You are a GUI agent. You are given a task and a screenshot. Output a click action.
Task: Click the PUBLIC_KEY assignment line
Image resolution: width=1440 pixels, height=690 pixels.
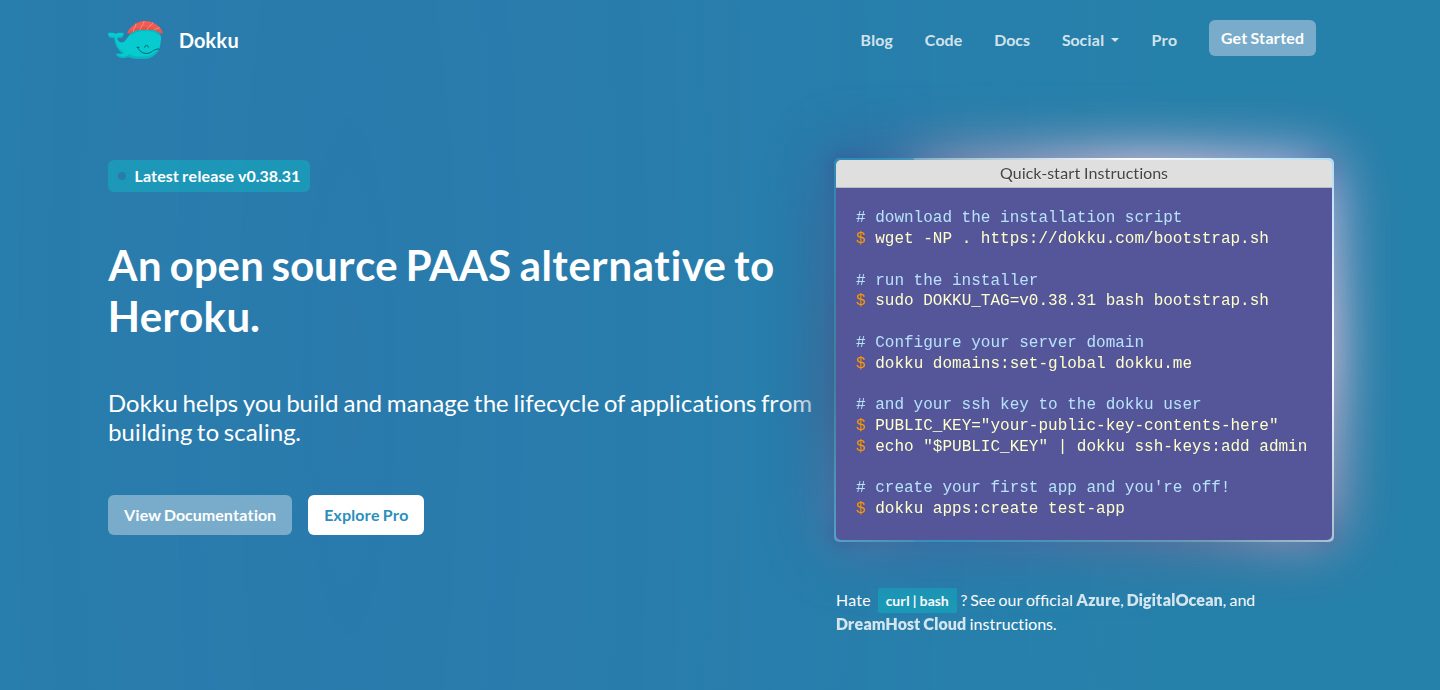point(1067,425)
